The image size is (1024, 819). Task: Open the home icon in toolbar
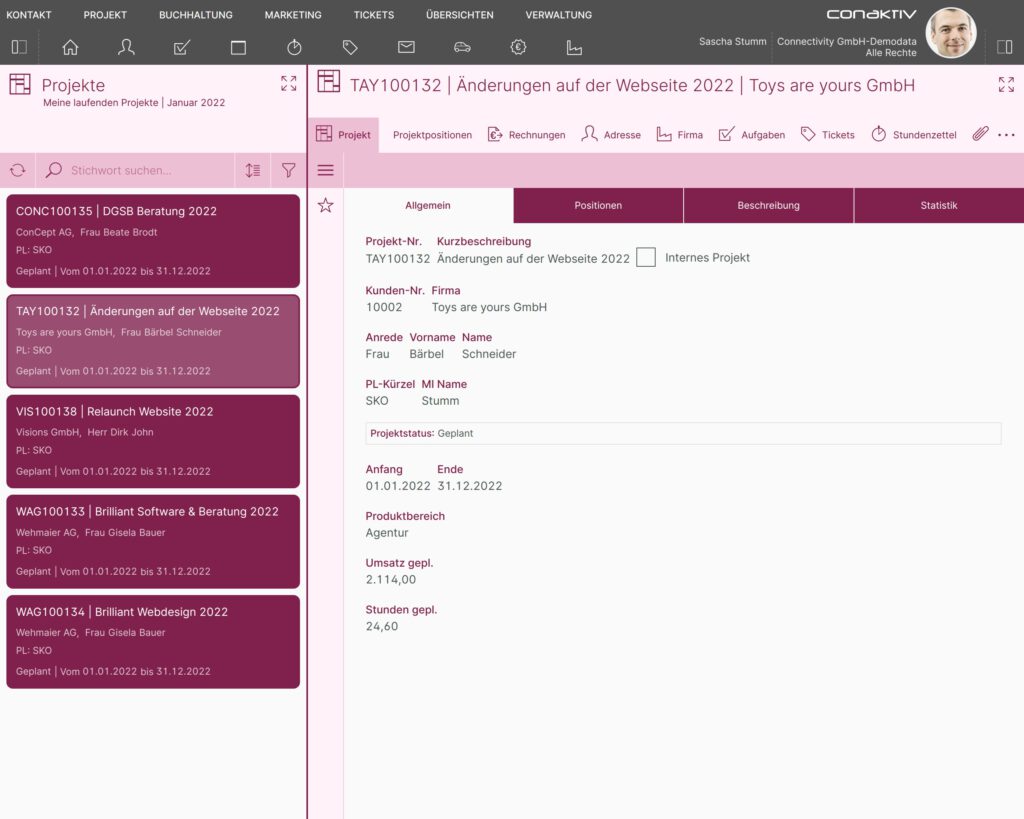(70, 47)
